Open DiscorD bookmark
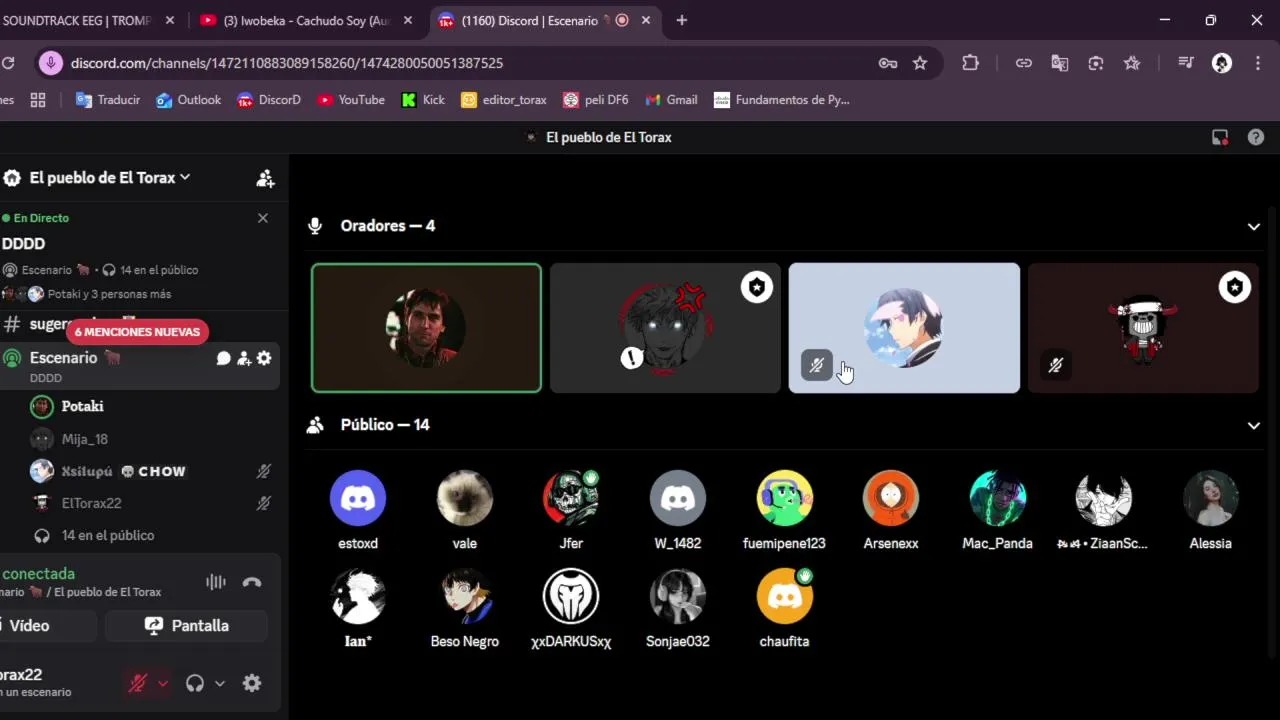The image size is (1280, 720). pyautogui.click(x=269, y=100)
